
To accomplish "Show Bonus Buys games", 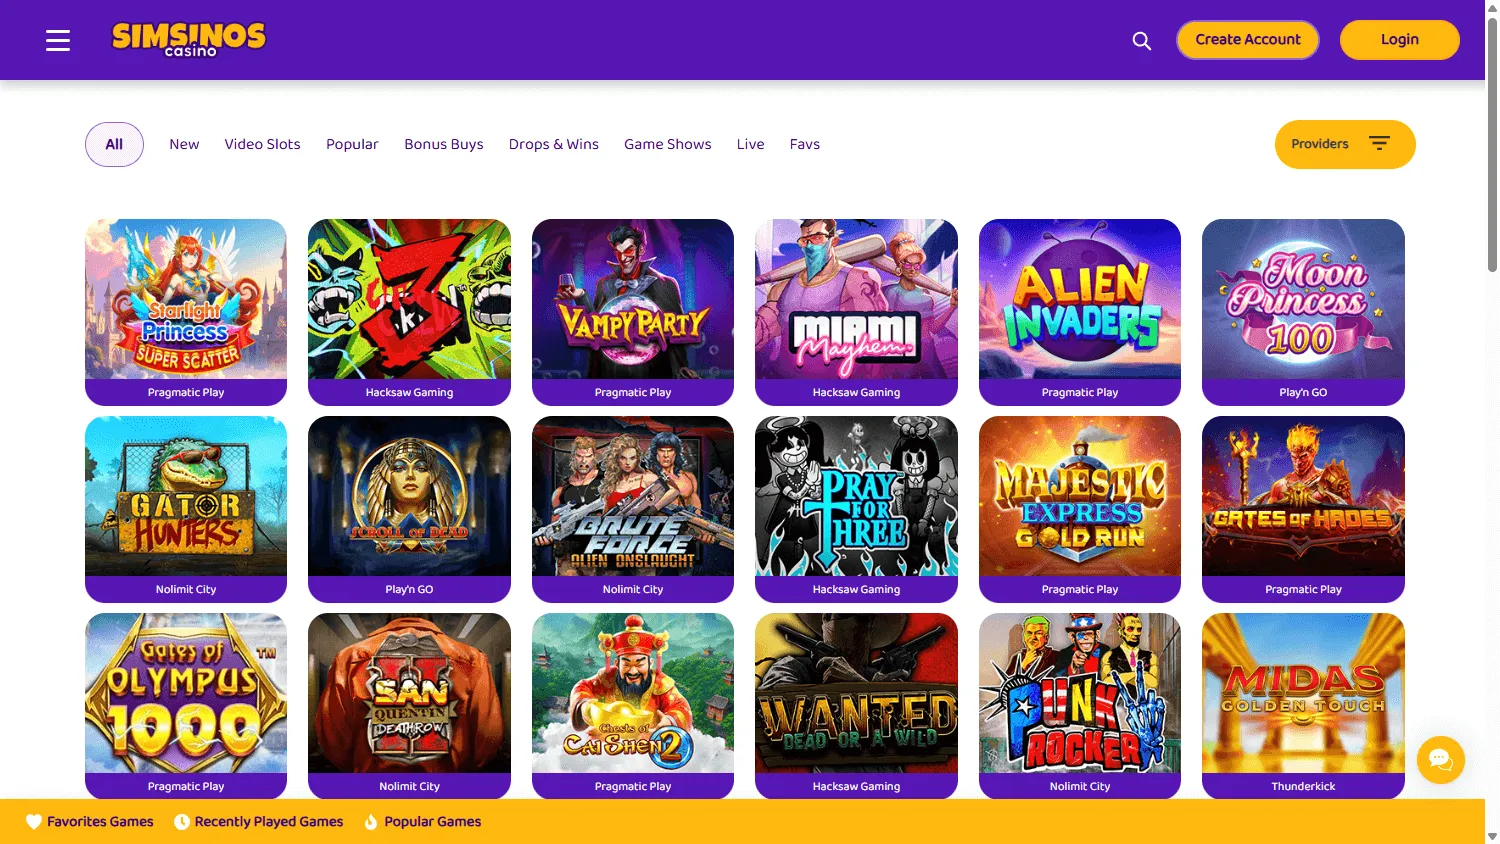I will click(x=444, y=144).
